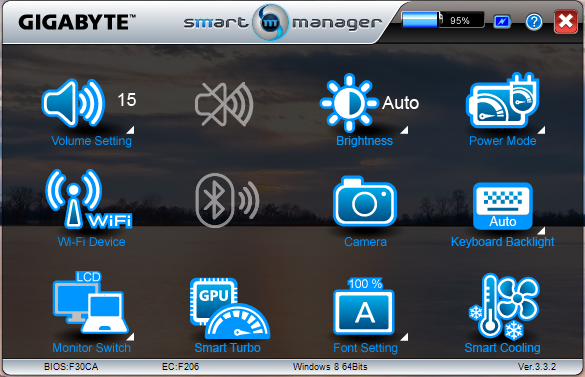Expand the Volume Setting corner arrow
The height and width of the screenshot is (377, 585).
(x=130, y=130)
